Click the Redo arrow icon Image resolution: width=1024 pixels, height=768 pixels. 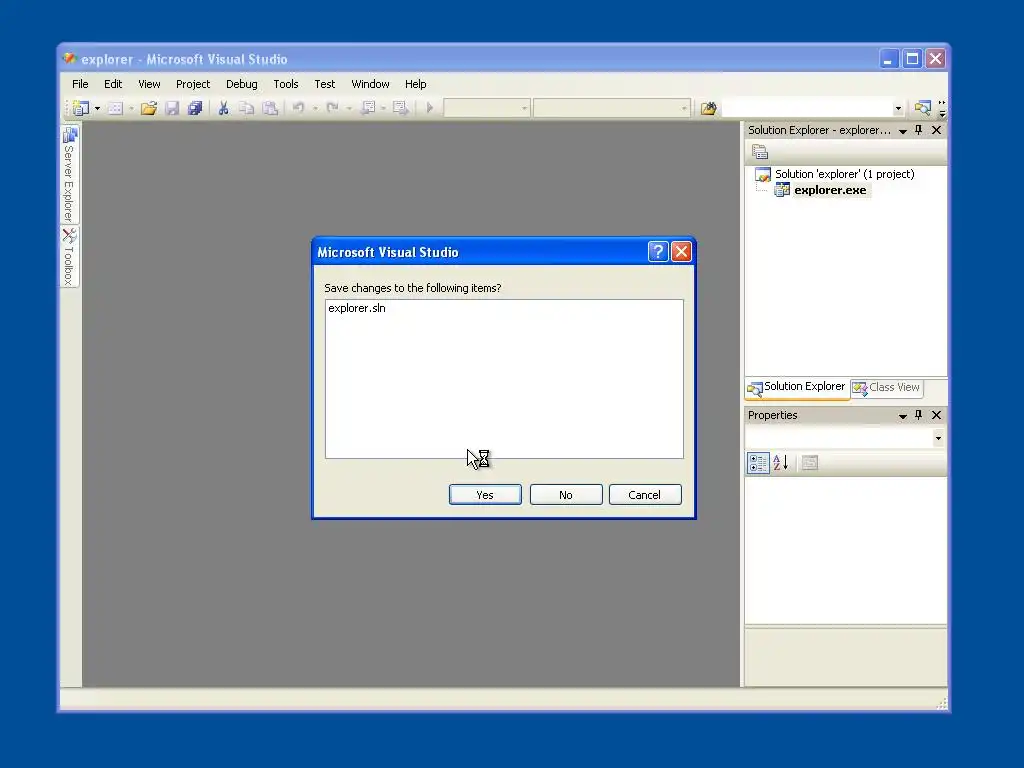point(332,108)
